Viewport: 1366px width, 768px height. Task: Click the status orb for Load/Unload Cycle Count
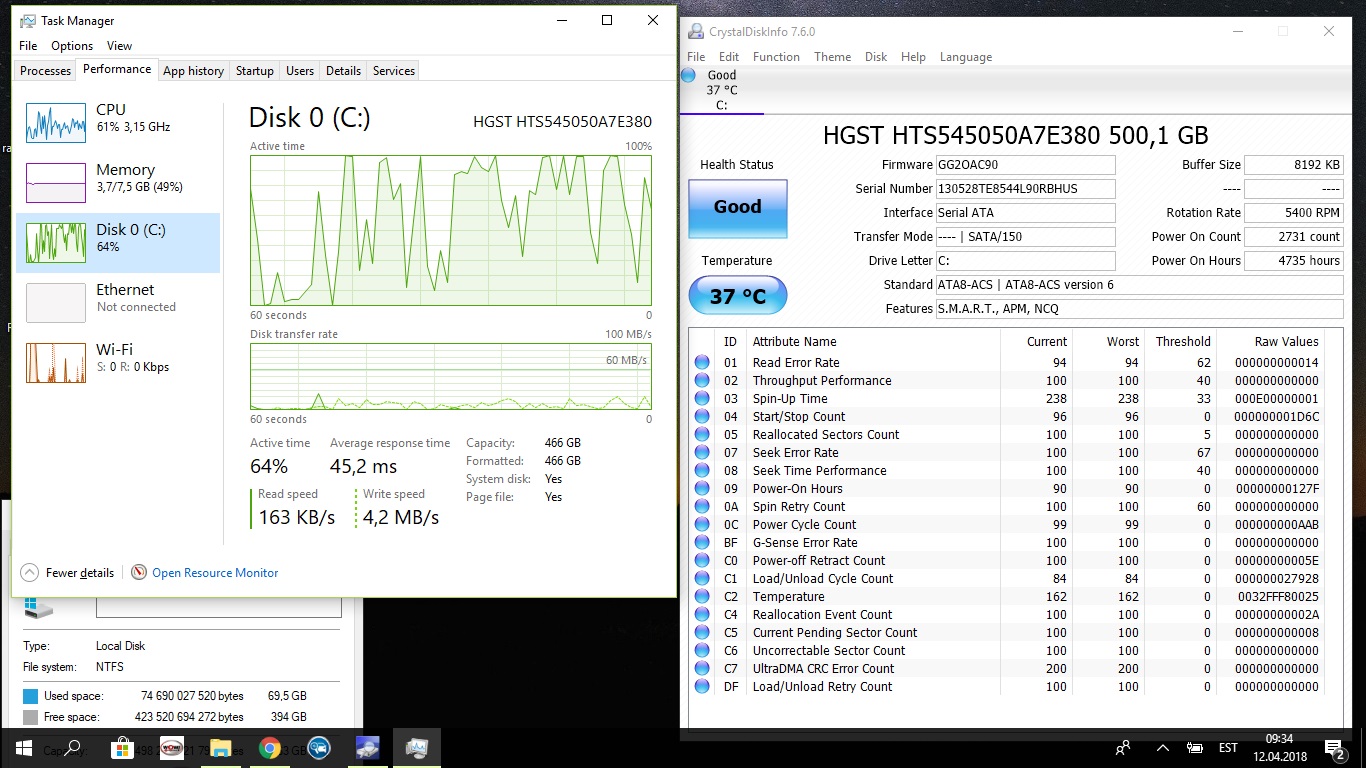pos(702,579)
